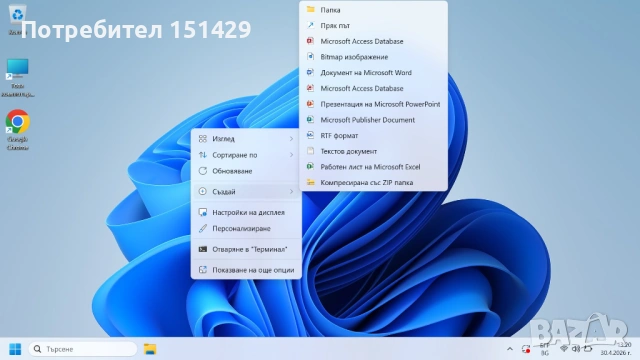Click the brush icon beside Персонализиране

click(202, 229)
